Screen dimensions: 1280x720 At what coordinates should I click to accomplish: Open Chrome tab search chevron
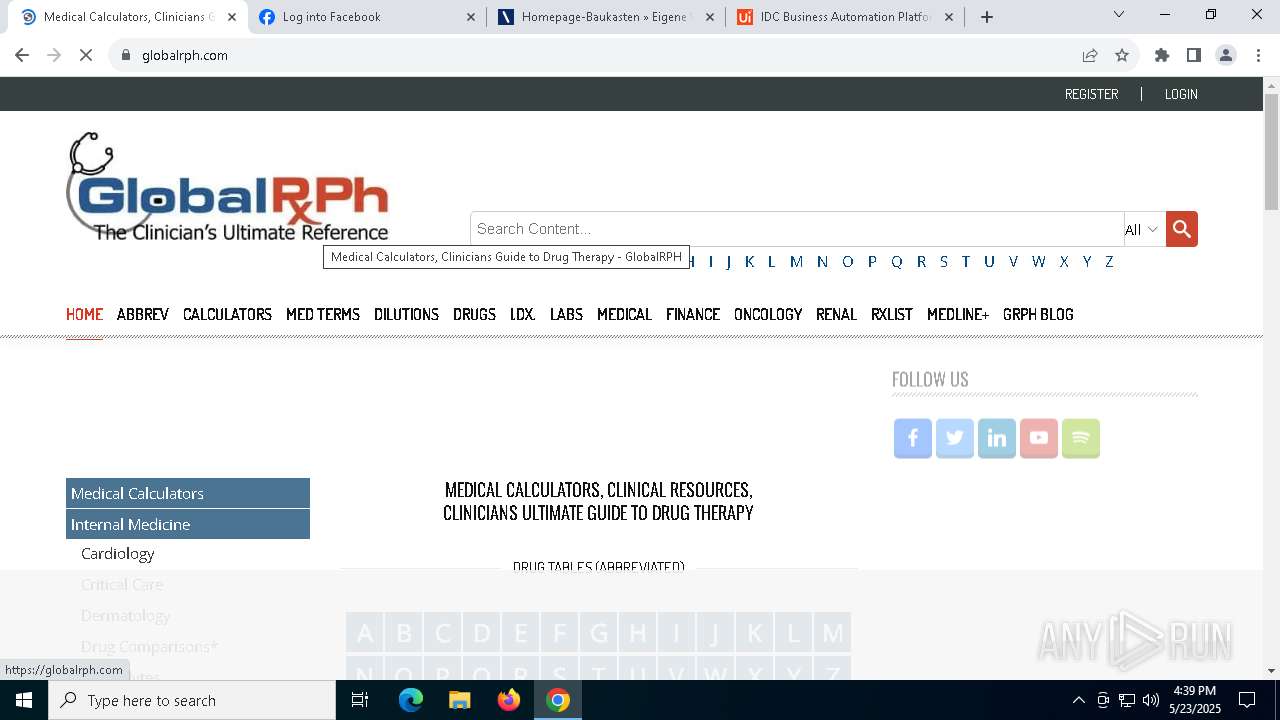(1119, 14)
